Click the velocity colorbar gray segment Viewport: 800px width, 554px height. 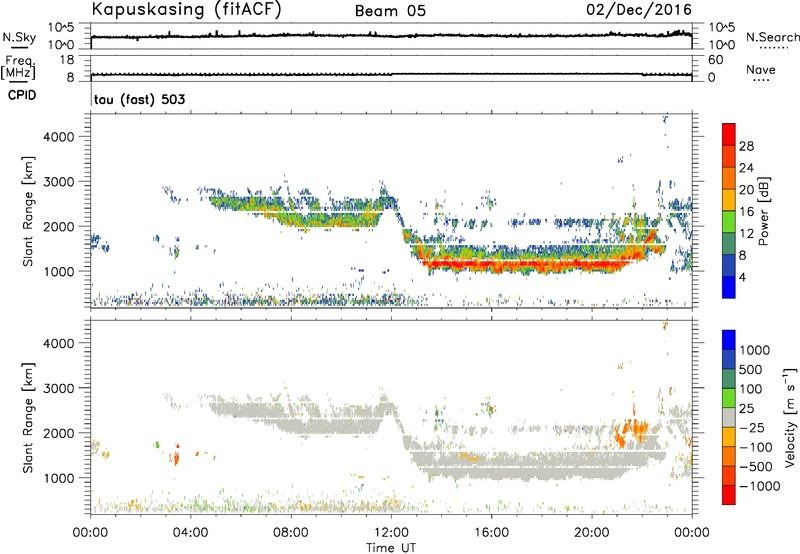[x=729, y=418]
